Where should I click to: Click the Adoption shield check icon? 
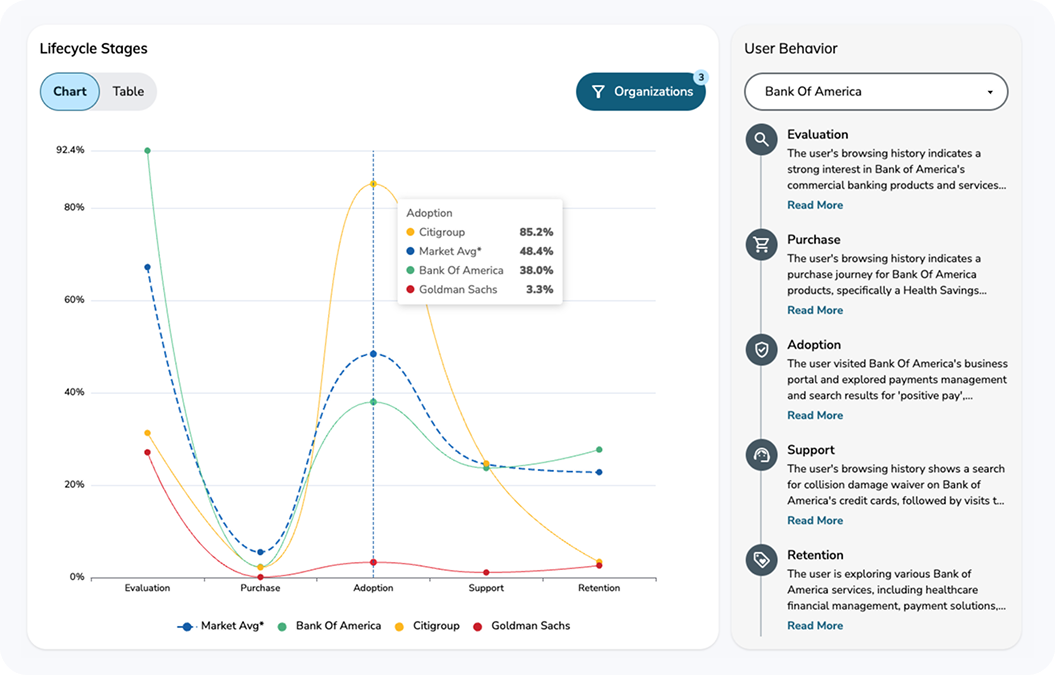pos(761,350)
